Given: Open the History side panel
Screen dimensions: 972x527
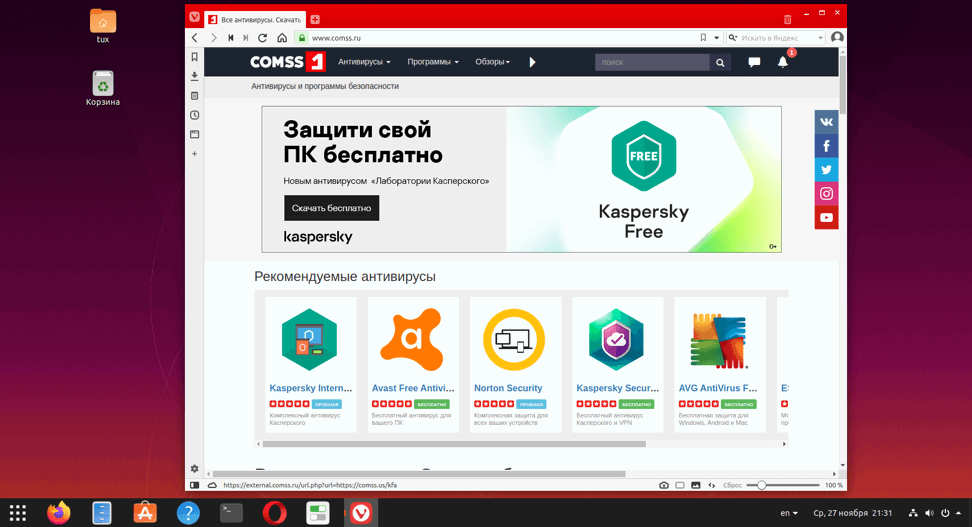Looking at the screenshot, I should [x=195, y=115].
